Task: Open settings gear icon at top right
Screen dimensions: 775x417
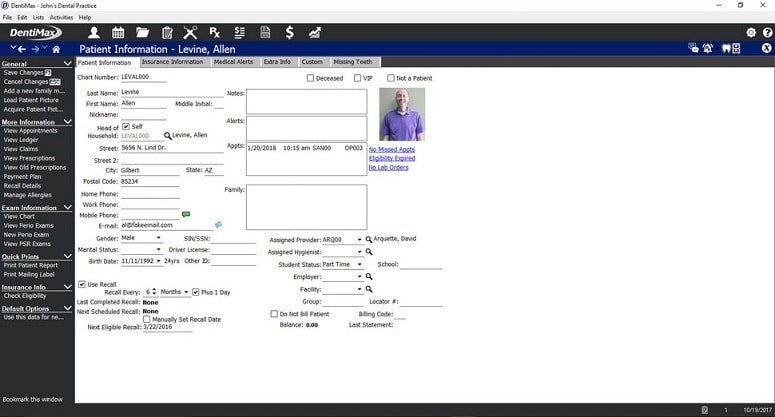Action: tap(751, 33)
